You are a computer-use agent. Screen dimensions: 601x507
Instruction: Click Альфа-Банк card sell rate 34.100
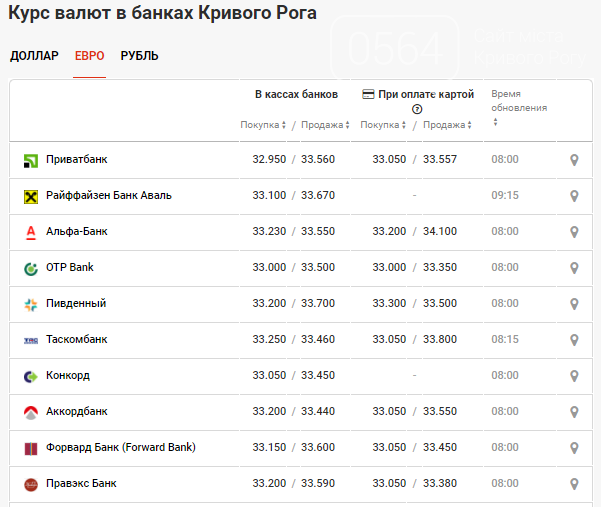(440, 231)
